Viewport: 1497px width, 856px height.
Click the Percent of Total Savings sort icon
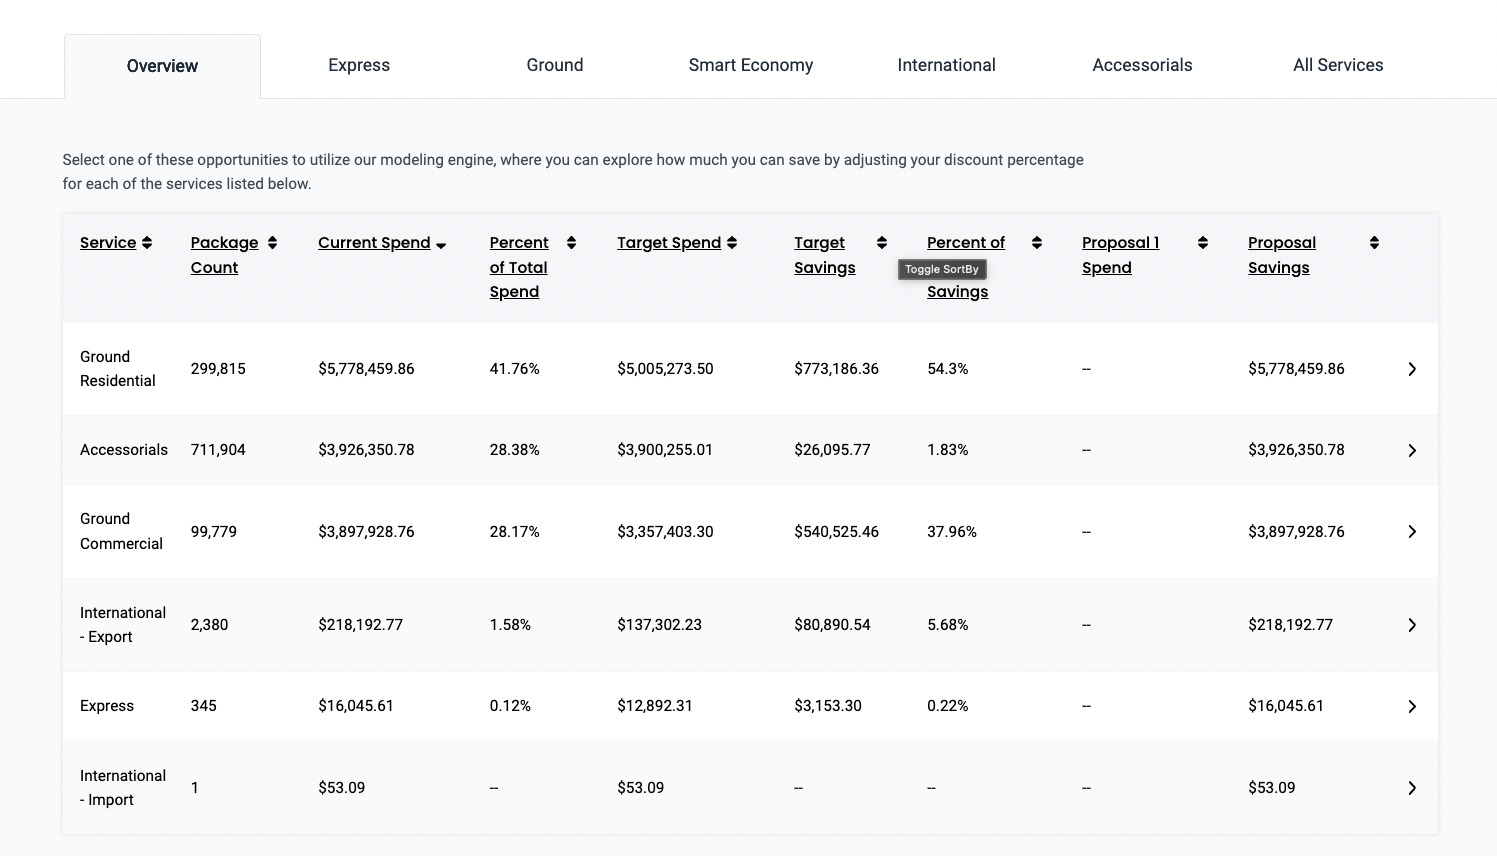tap(1036, 242)
